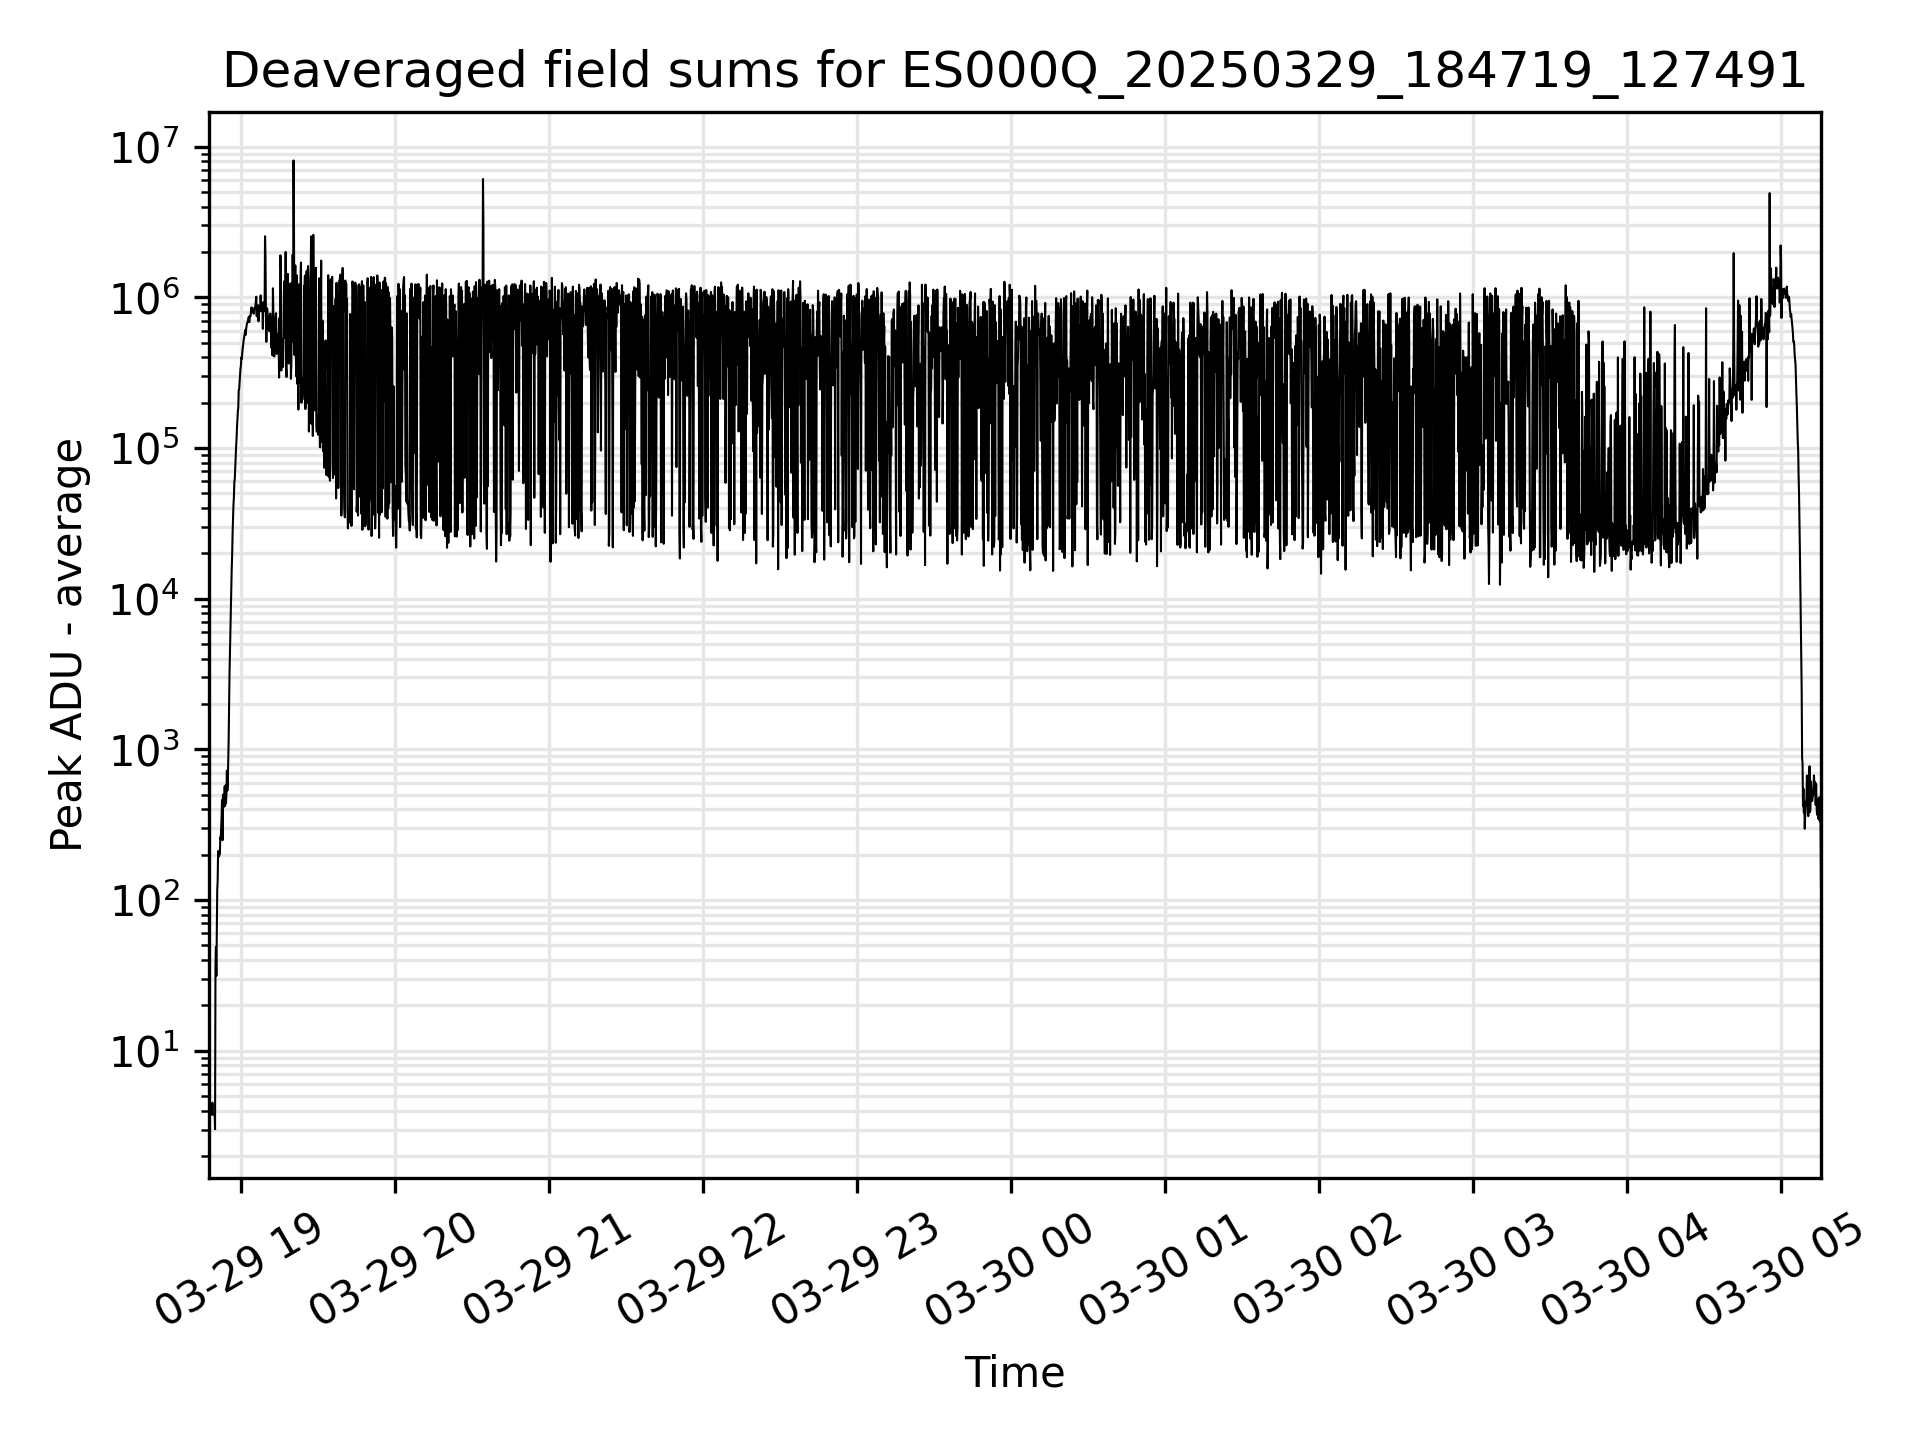Click the y tick label 10^4
The width and height of the screenshot is (1920, 1440).
point(146,599)
